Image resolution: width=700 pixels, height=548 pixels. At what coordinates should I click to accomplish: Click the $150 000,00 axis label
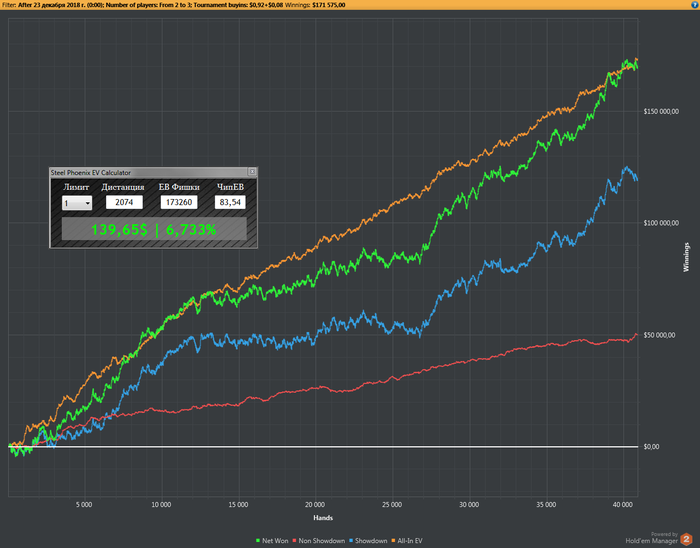[661, 112]
